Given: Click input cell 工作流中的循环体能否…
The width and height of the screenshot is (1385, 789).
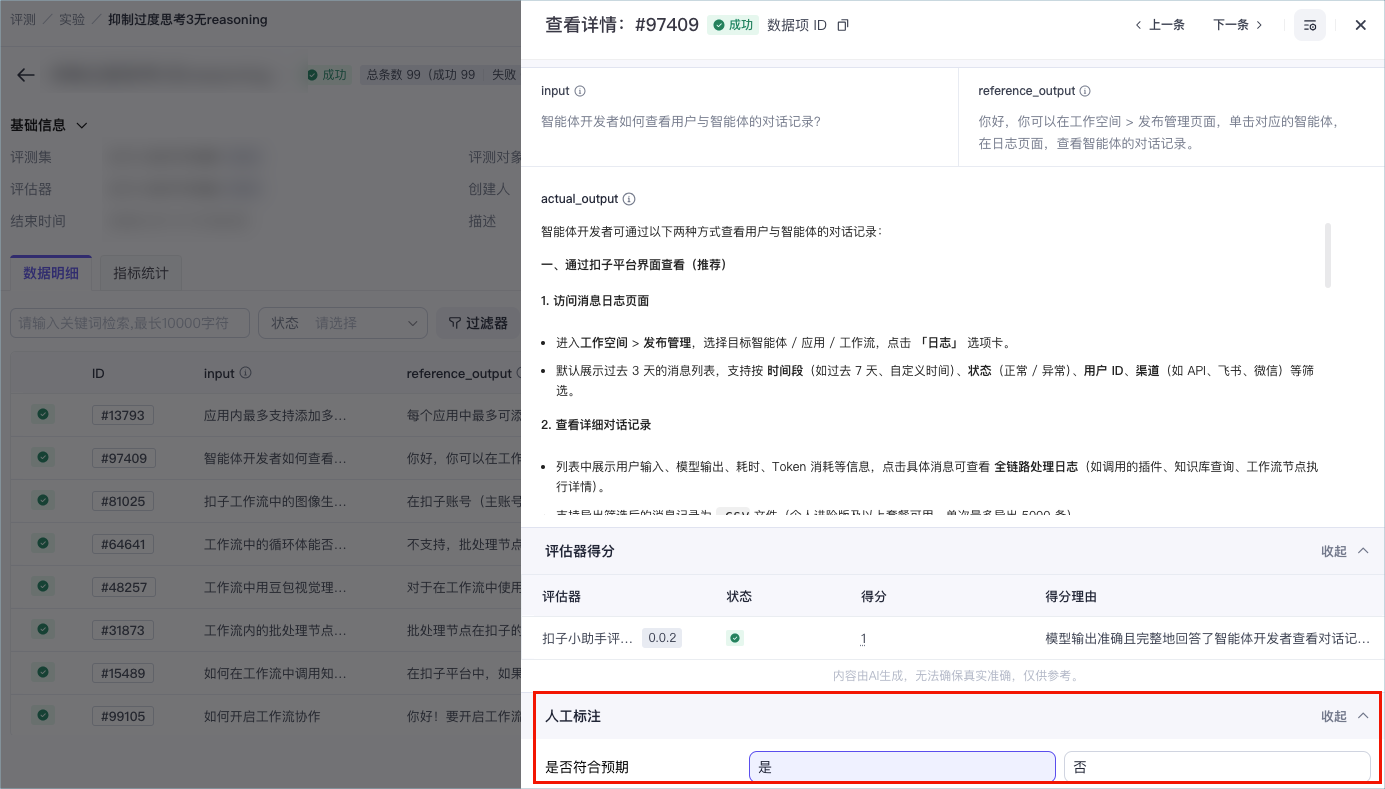Looking at the screenshot, I should 275,545.
